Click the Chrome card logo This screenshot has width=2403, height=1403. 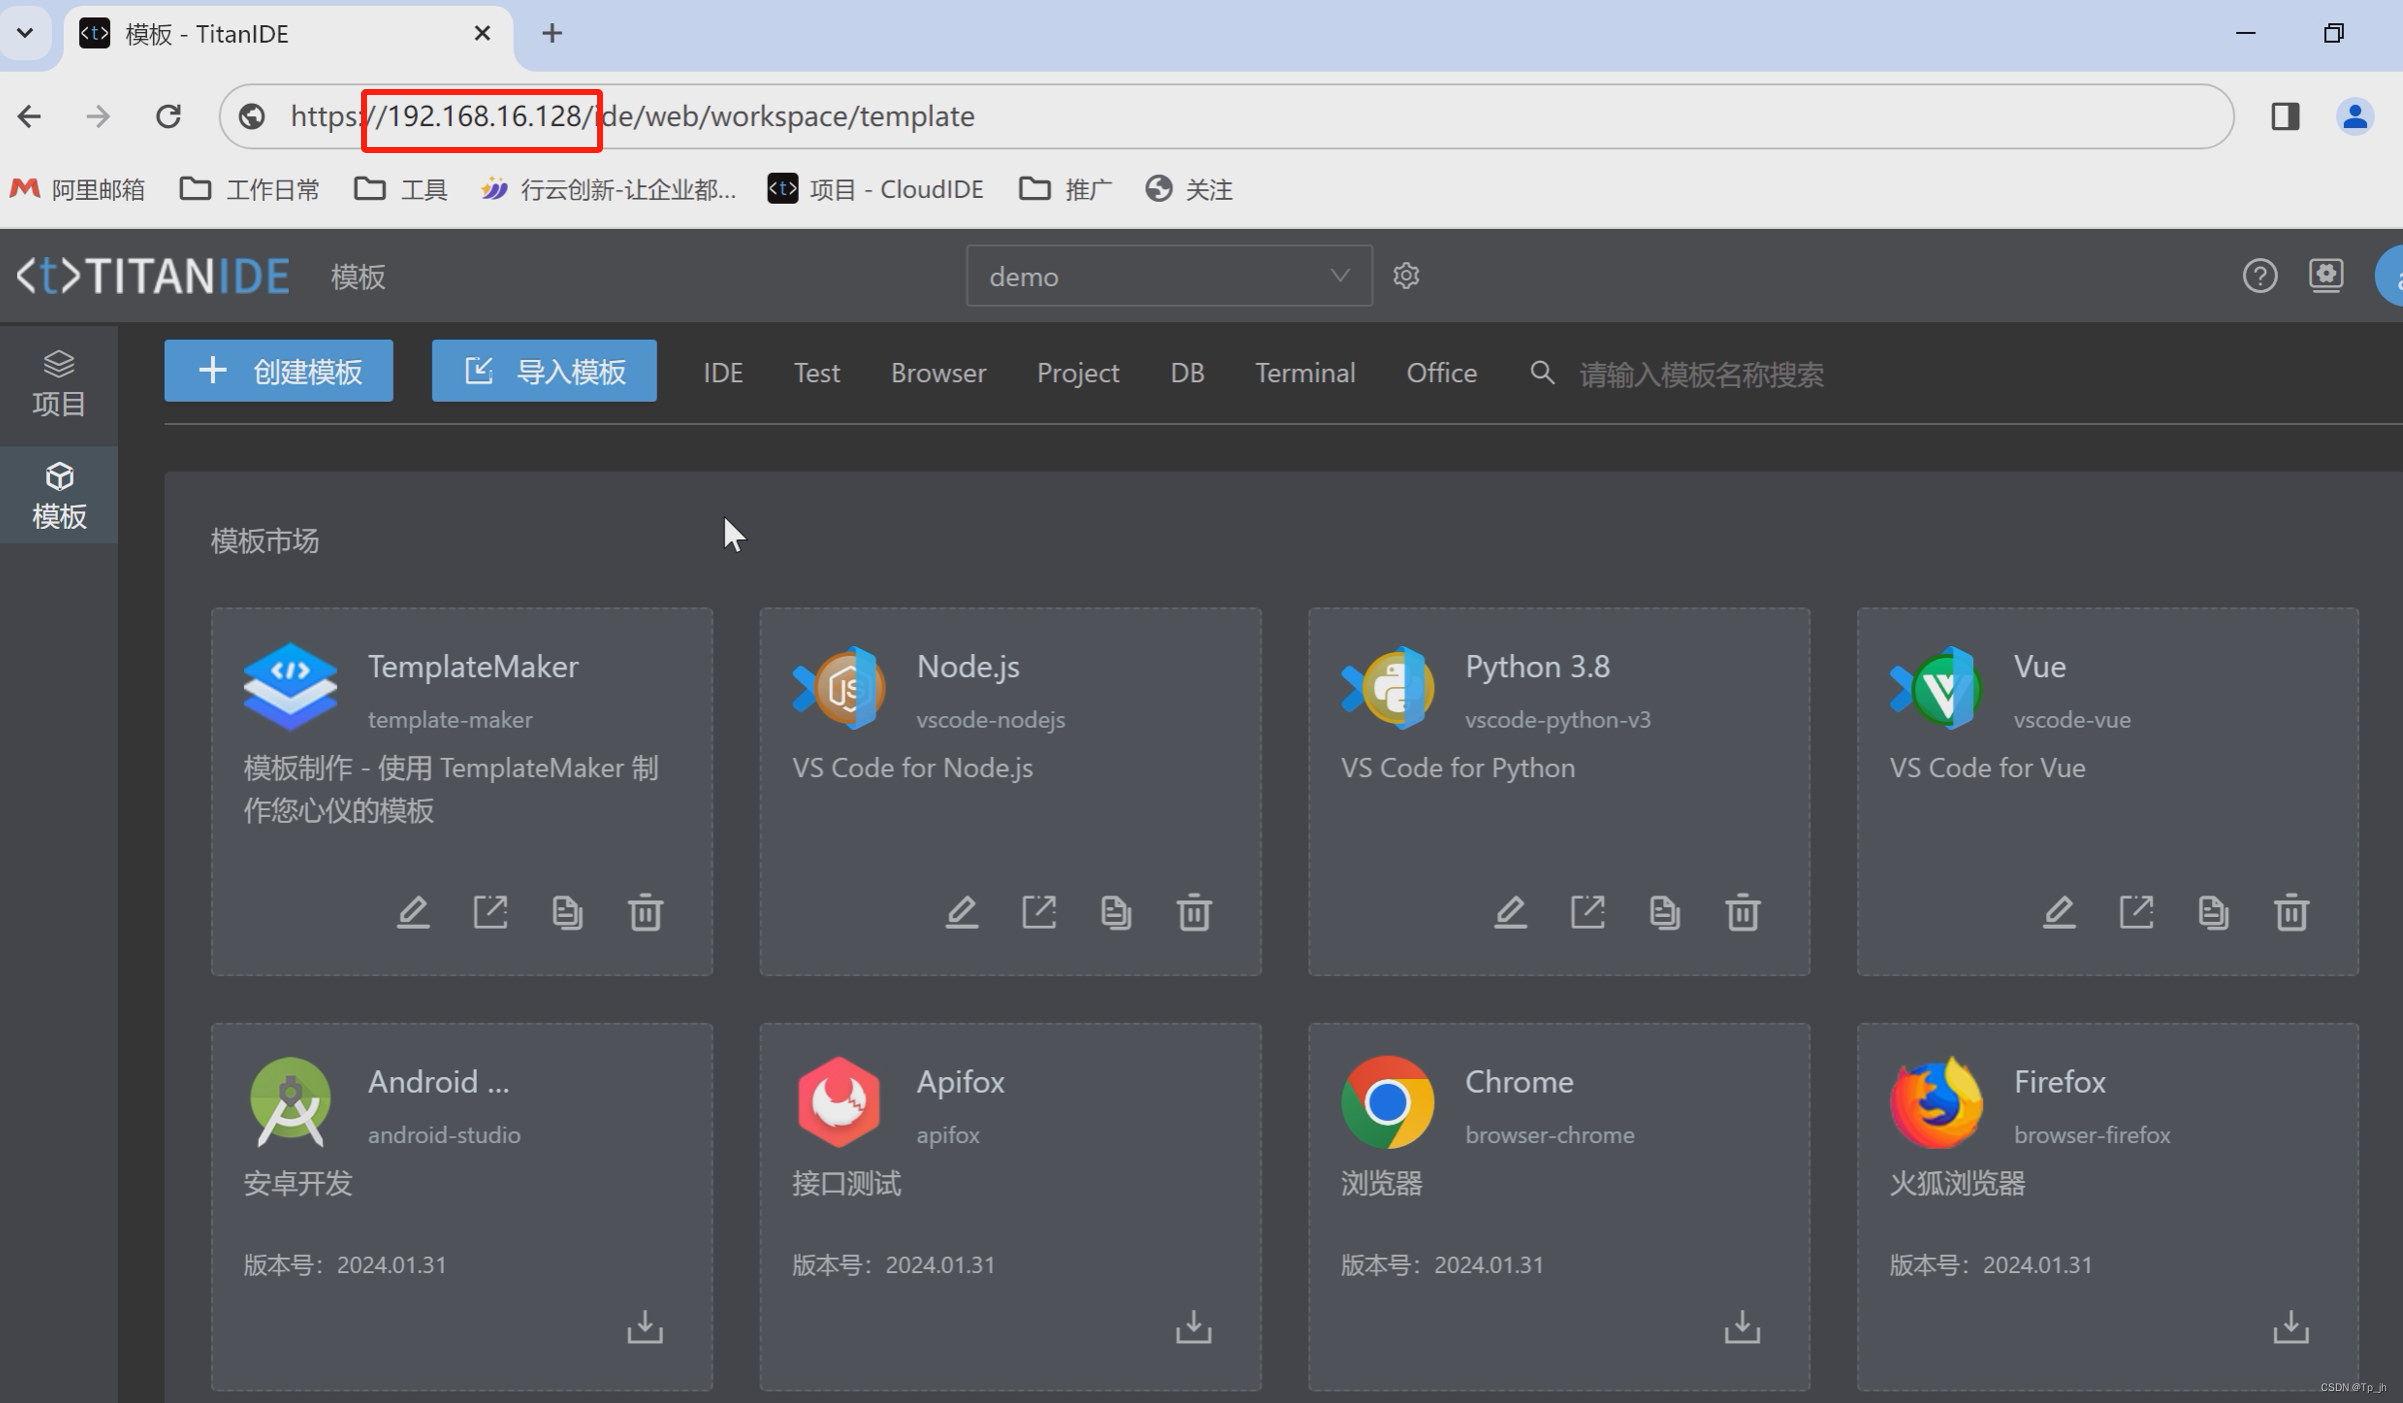(1388, 1102)
